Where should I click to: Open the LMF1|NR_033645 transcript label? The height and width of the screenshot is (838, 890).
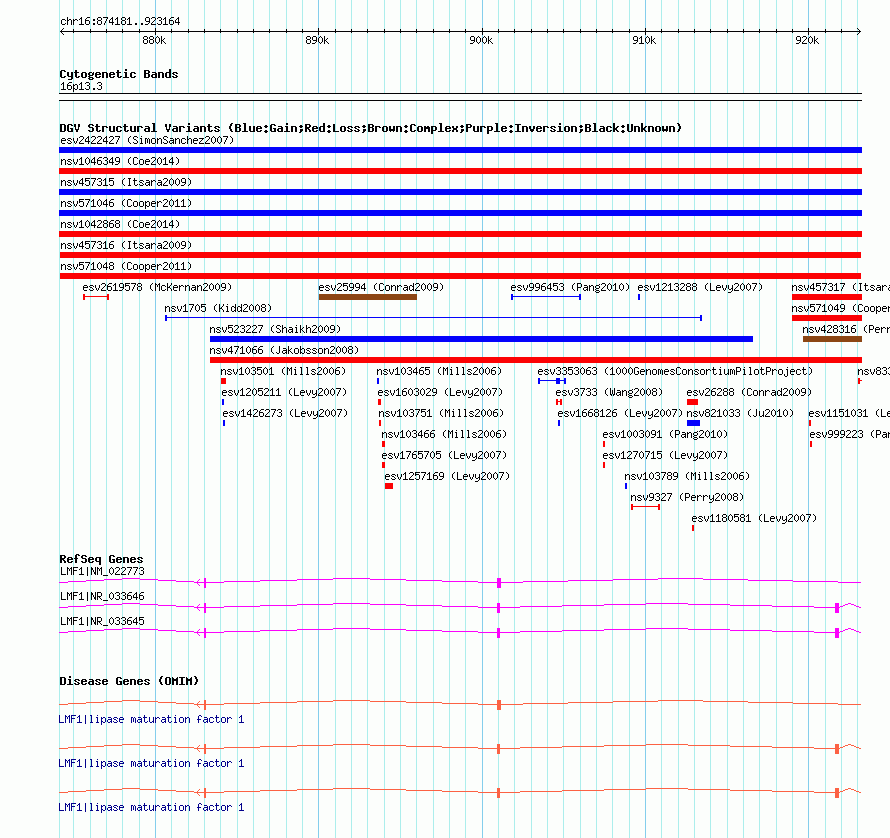click(102, 621)
